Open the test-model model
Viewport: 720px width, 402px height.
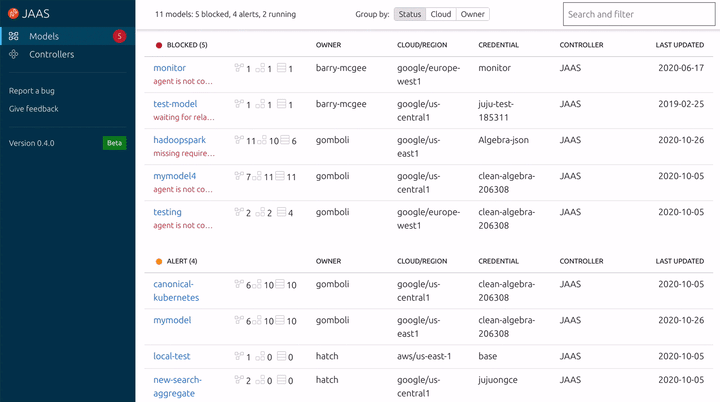pyautogui.click(x=175, y=104)
